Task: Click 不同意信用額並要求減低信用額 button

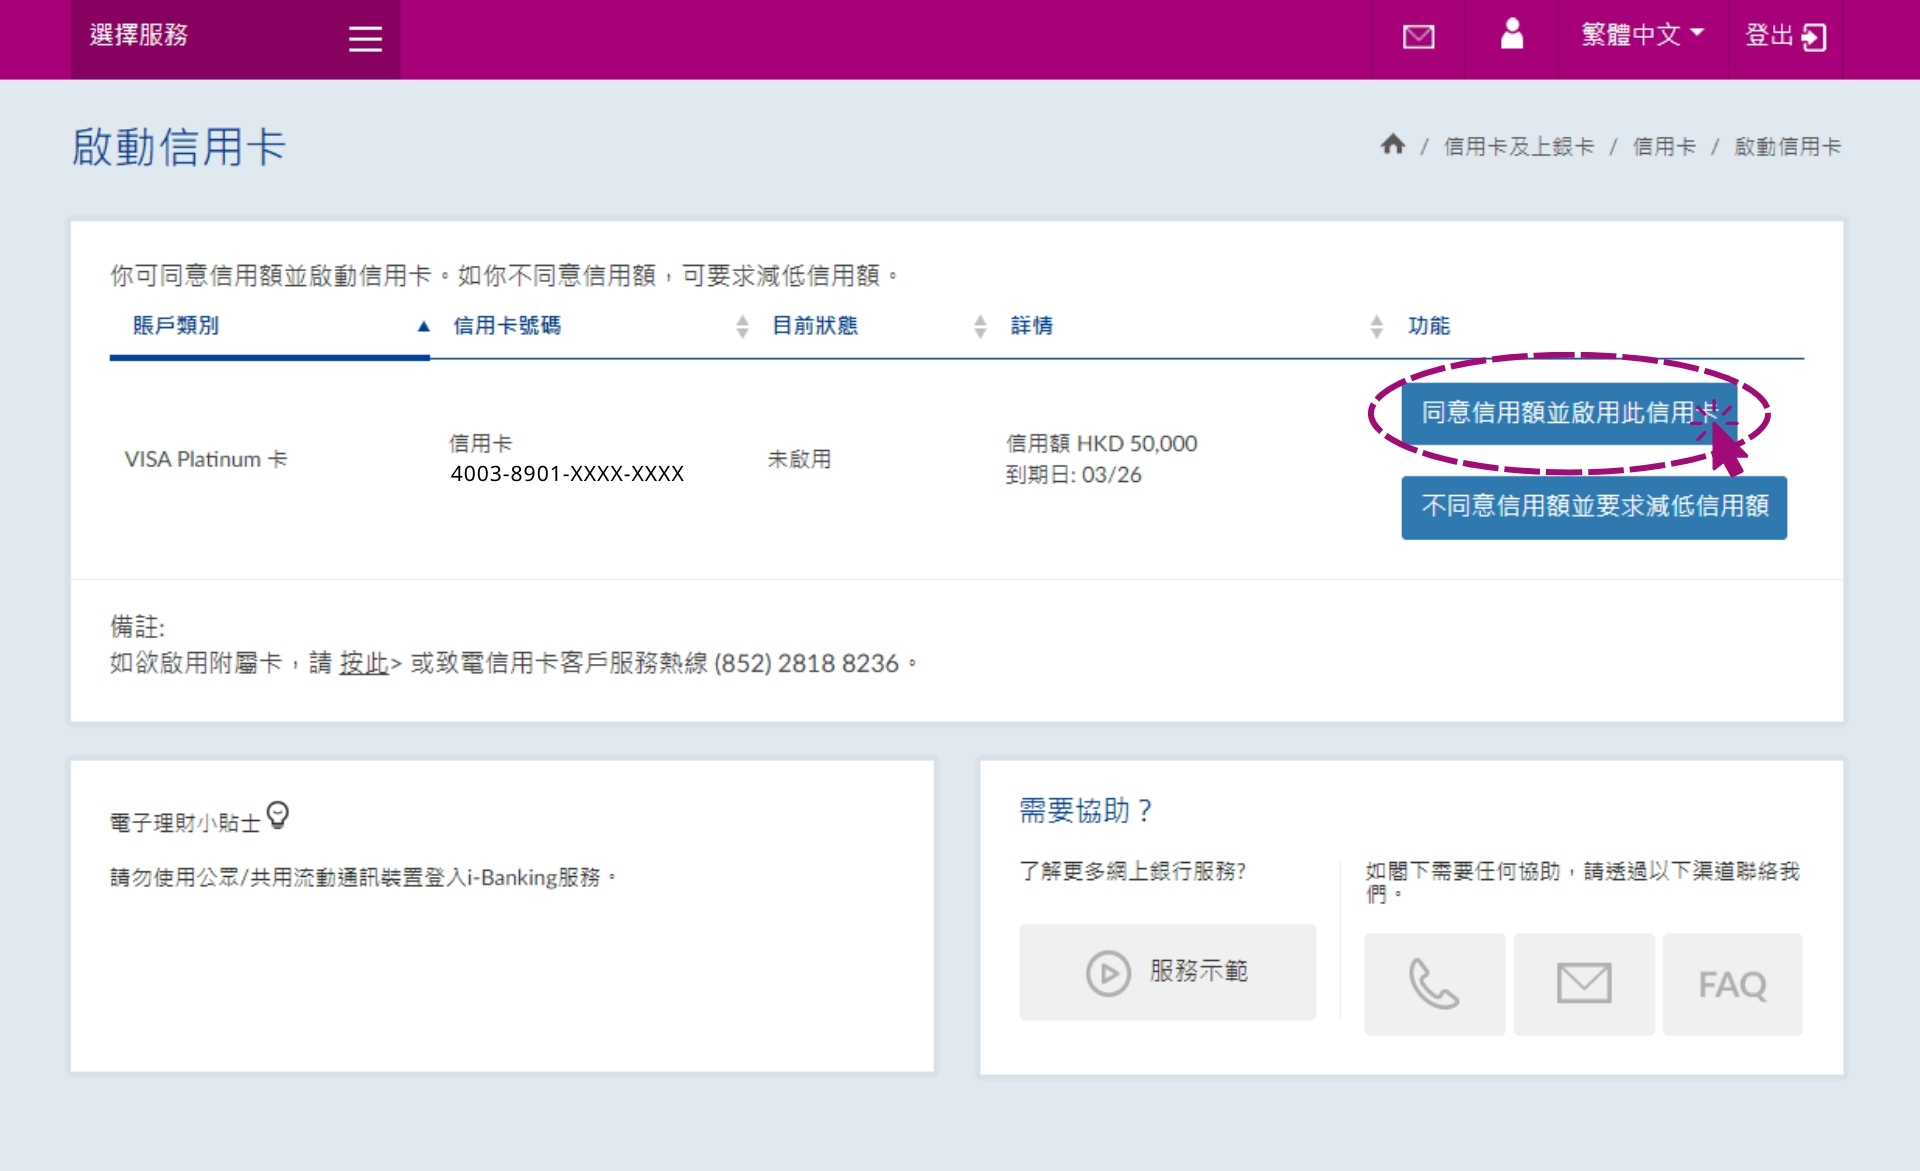Action: pos(1594,507)
